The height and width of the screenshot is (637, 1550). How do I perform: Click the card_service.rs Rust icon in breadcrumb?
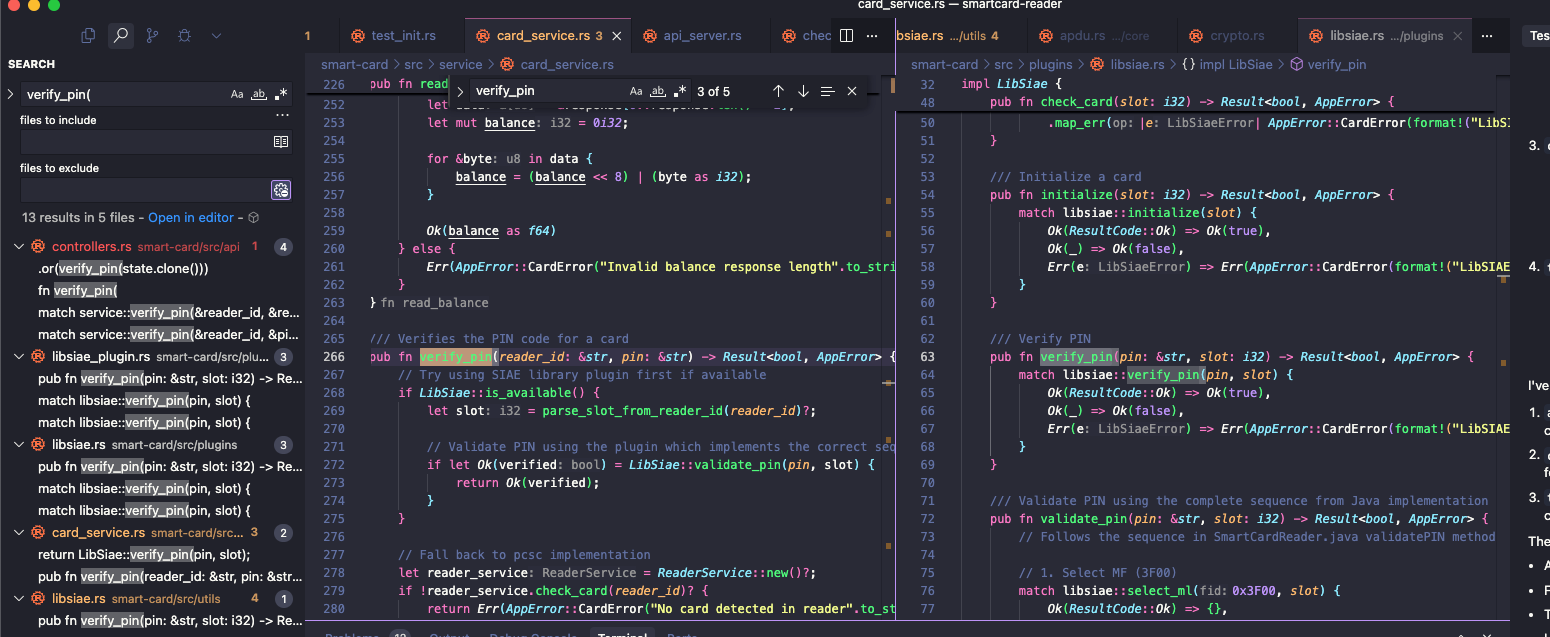coord(507,64)
